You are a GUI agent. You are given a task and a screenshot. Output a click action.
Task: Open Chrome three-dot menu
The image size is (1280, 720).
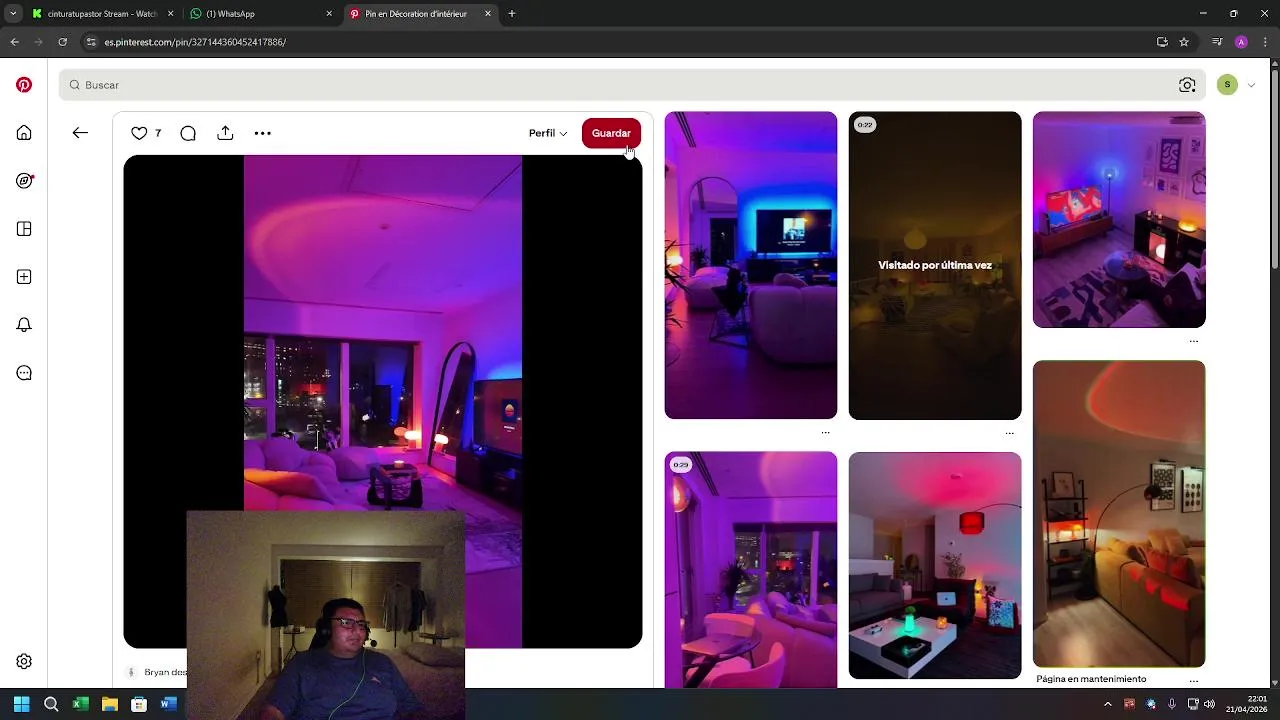pyautogui.click(x=1265, y=42)
